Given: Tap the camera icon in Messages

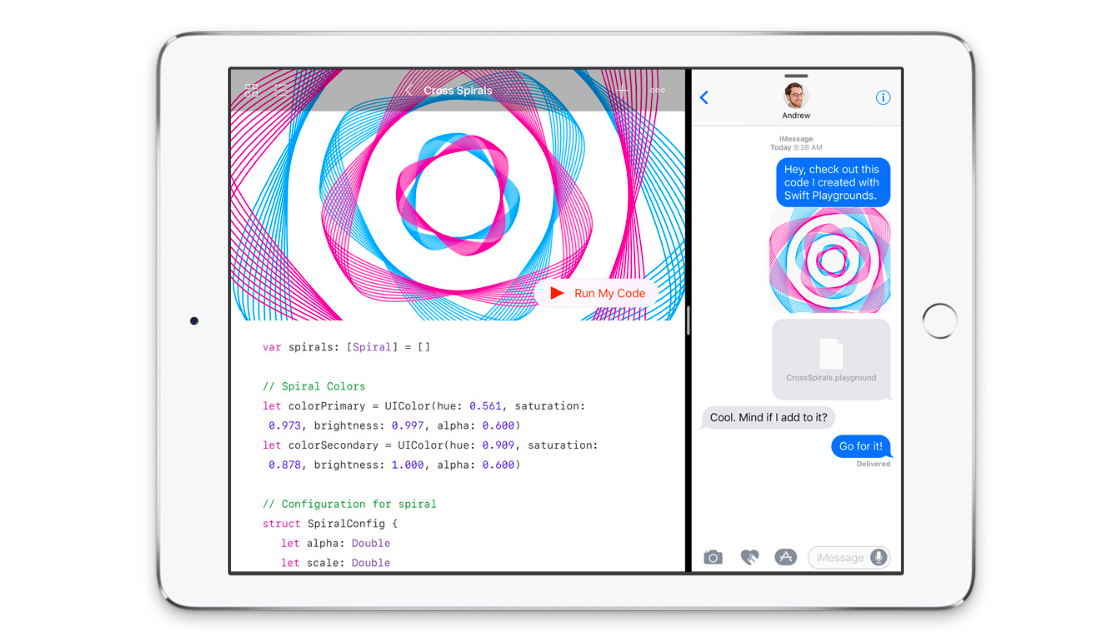Looking at the screenshot, I should pos(713,557).
